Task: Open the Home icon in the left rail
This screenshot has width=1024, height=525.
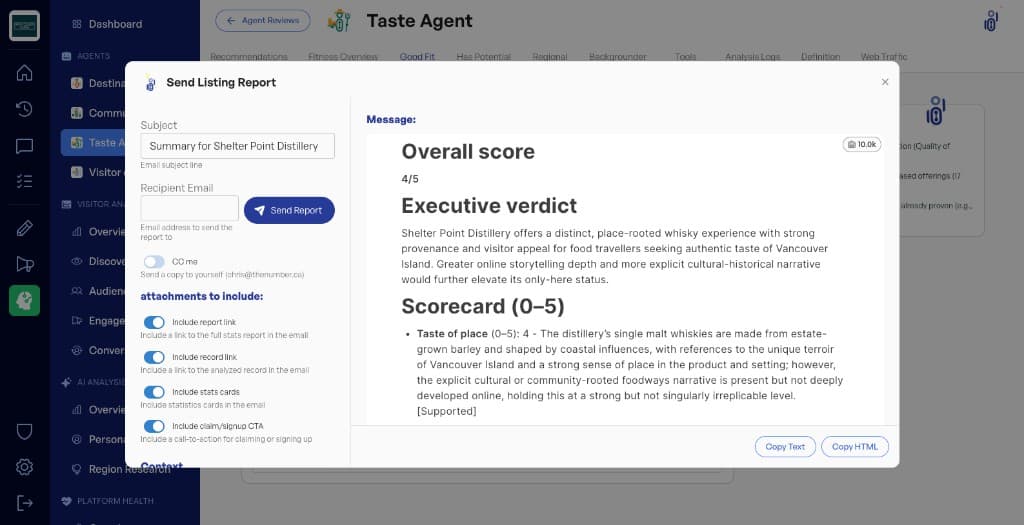Action: coord(24,72)
